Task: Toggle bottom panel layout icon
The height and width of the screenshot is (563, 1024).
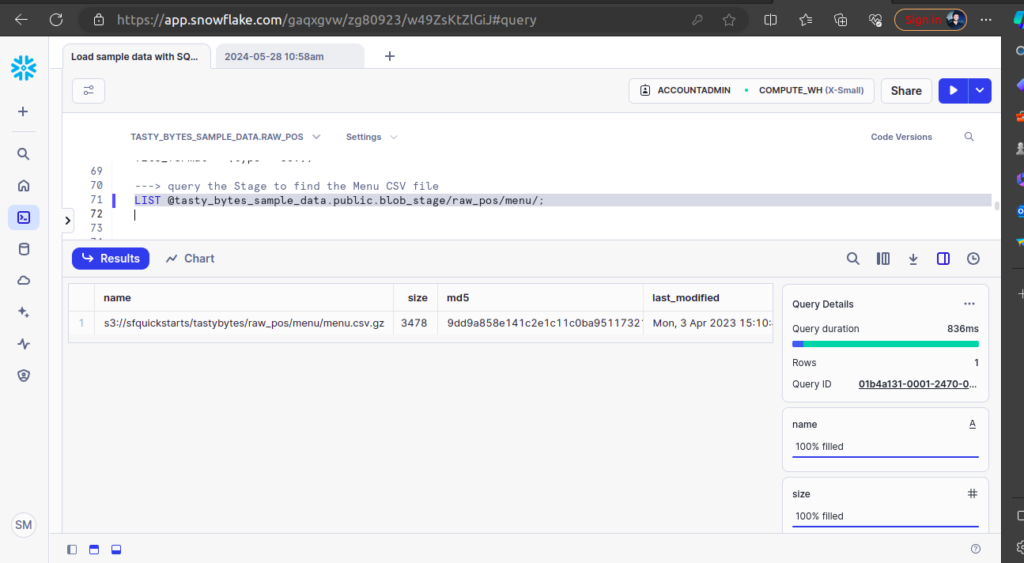Action: pos(116,549)
